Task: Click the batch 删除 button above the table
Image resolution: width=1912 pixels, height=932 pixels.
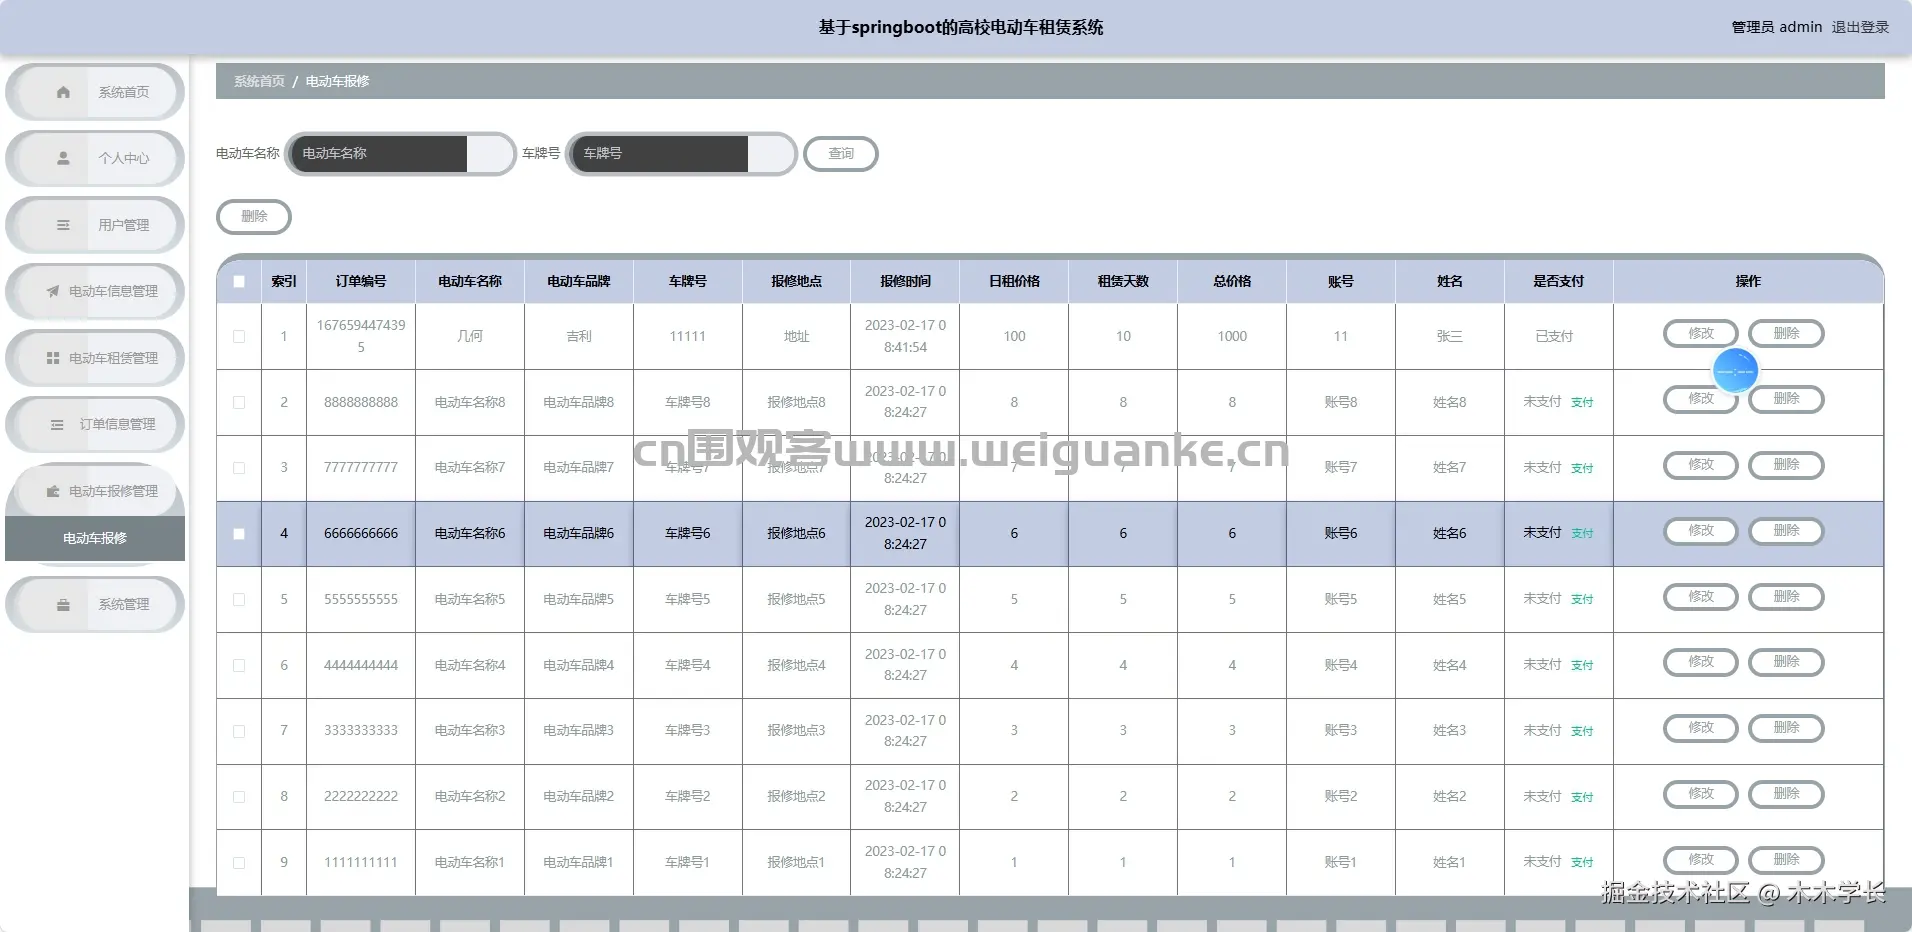Action: (x=254, y=217)
